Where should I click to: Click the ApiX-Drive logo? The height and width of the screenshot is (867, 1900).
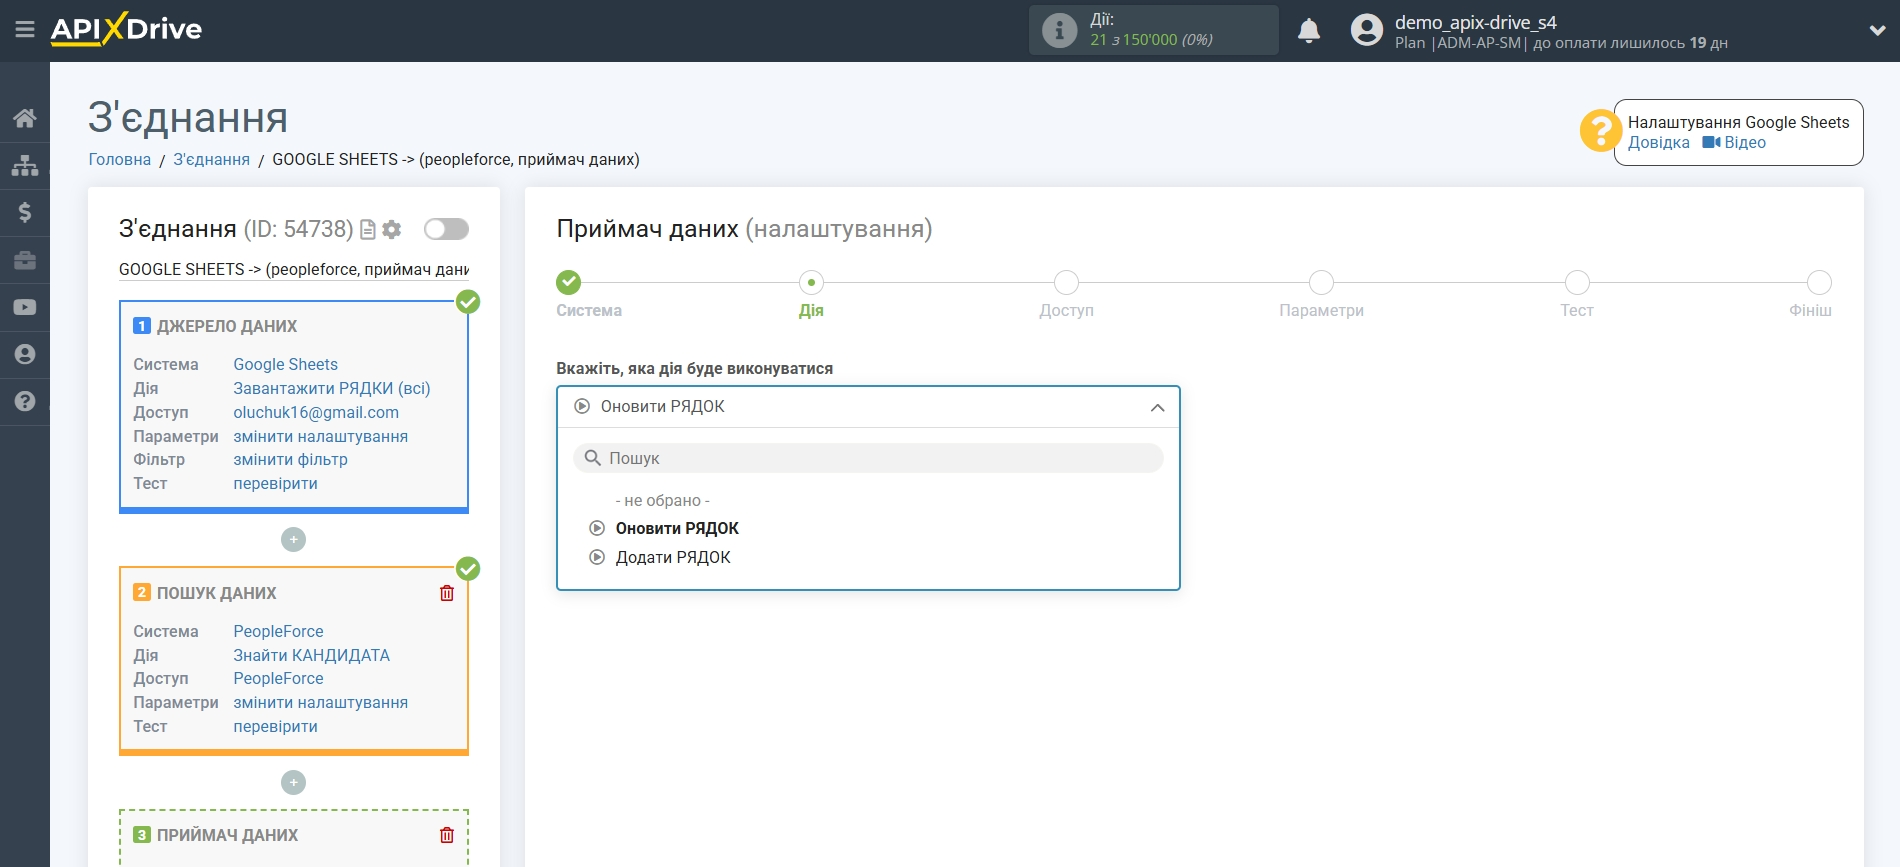127,29
